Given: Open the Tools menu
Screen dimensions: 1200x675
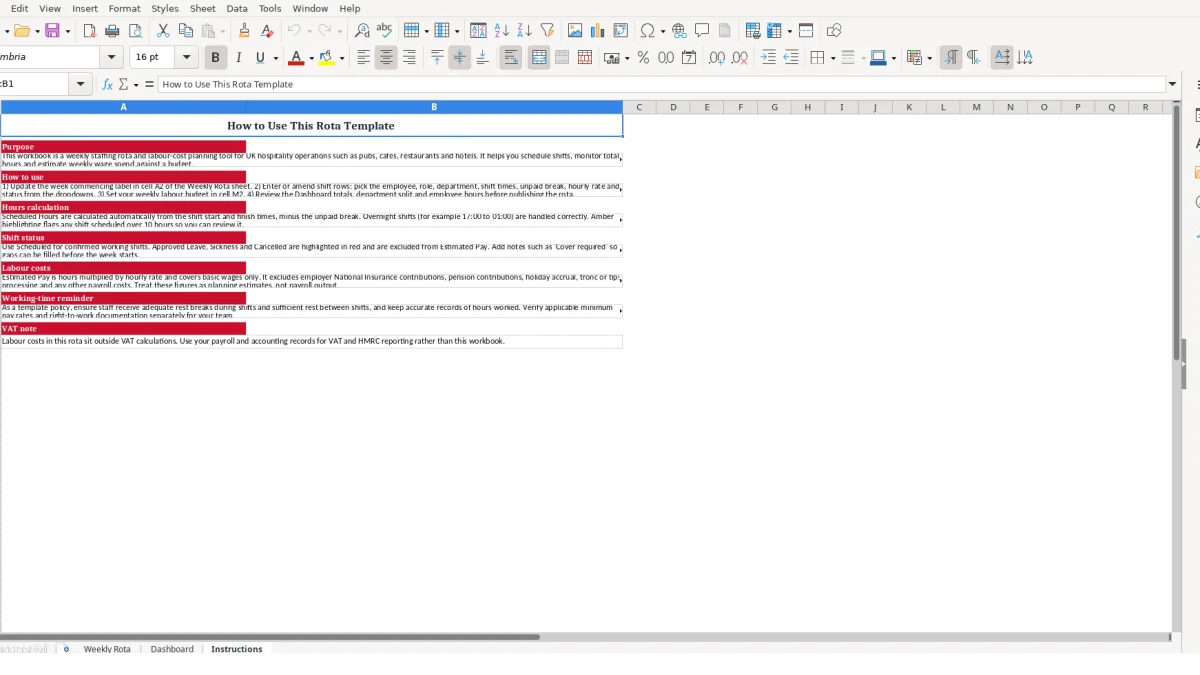Looking at the screenshot, I should pos(270,8).
